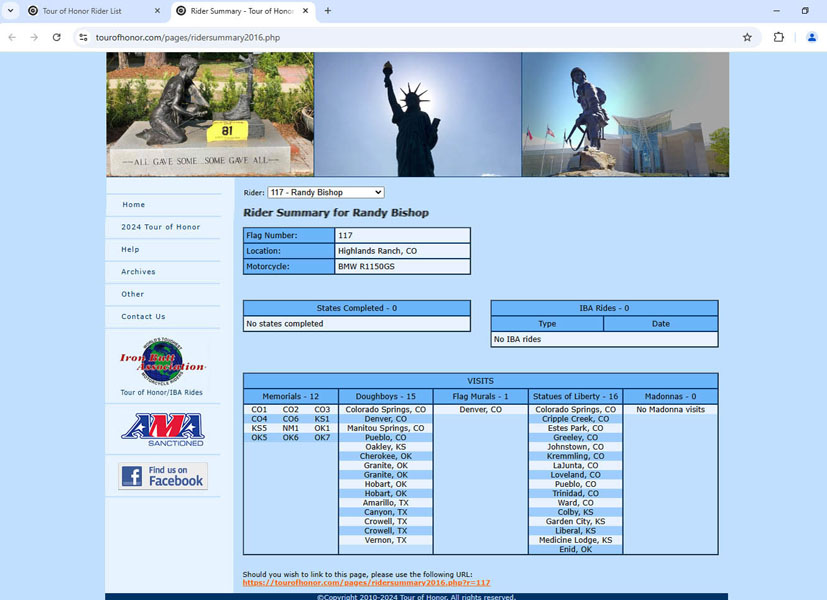Viewport: 827px width, 600px height.
Task: Open the tab search chevron
Action: click(x=11, y=11)
